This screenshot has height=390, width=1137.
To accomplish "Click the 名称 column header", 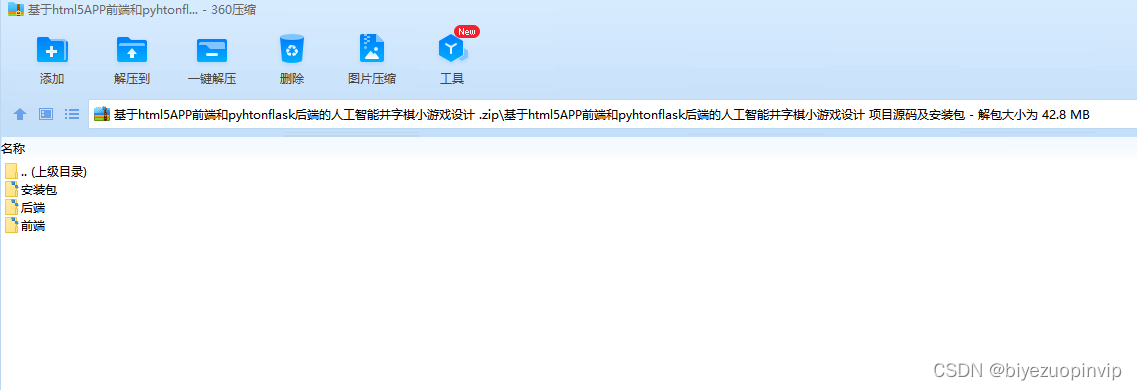I will 13,149.
